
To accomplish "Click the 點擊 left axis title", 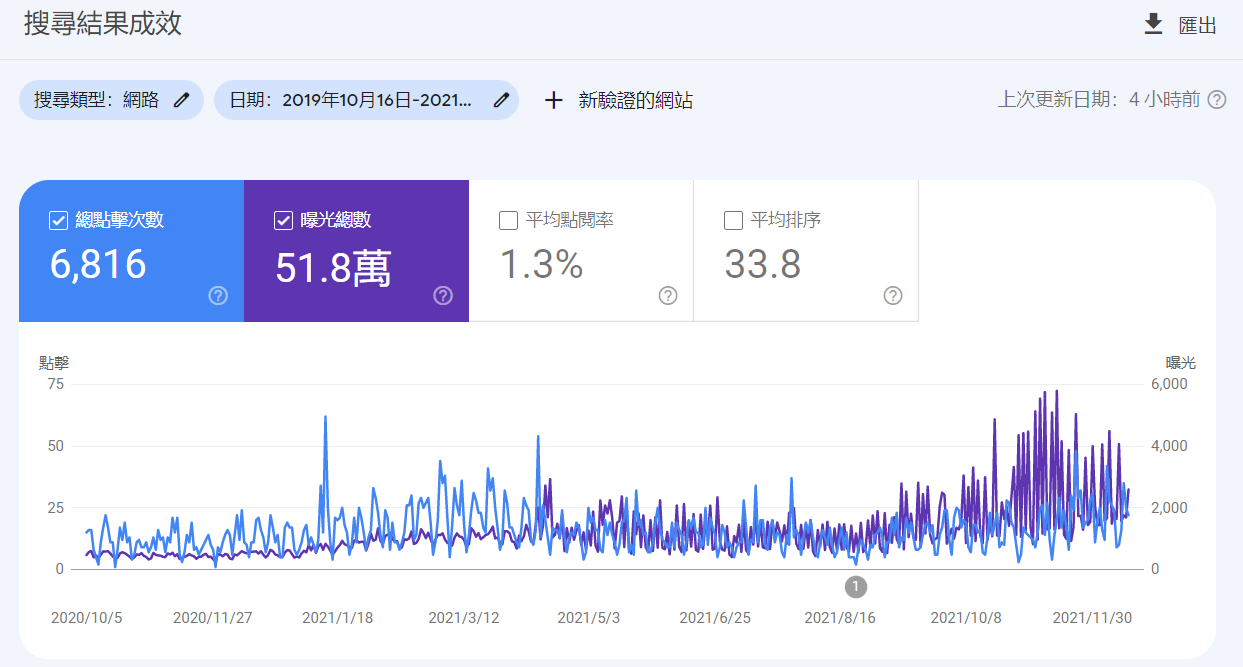I will (x=54, y=362).
